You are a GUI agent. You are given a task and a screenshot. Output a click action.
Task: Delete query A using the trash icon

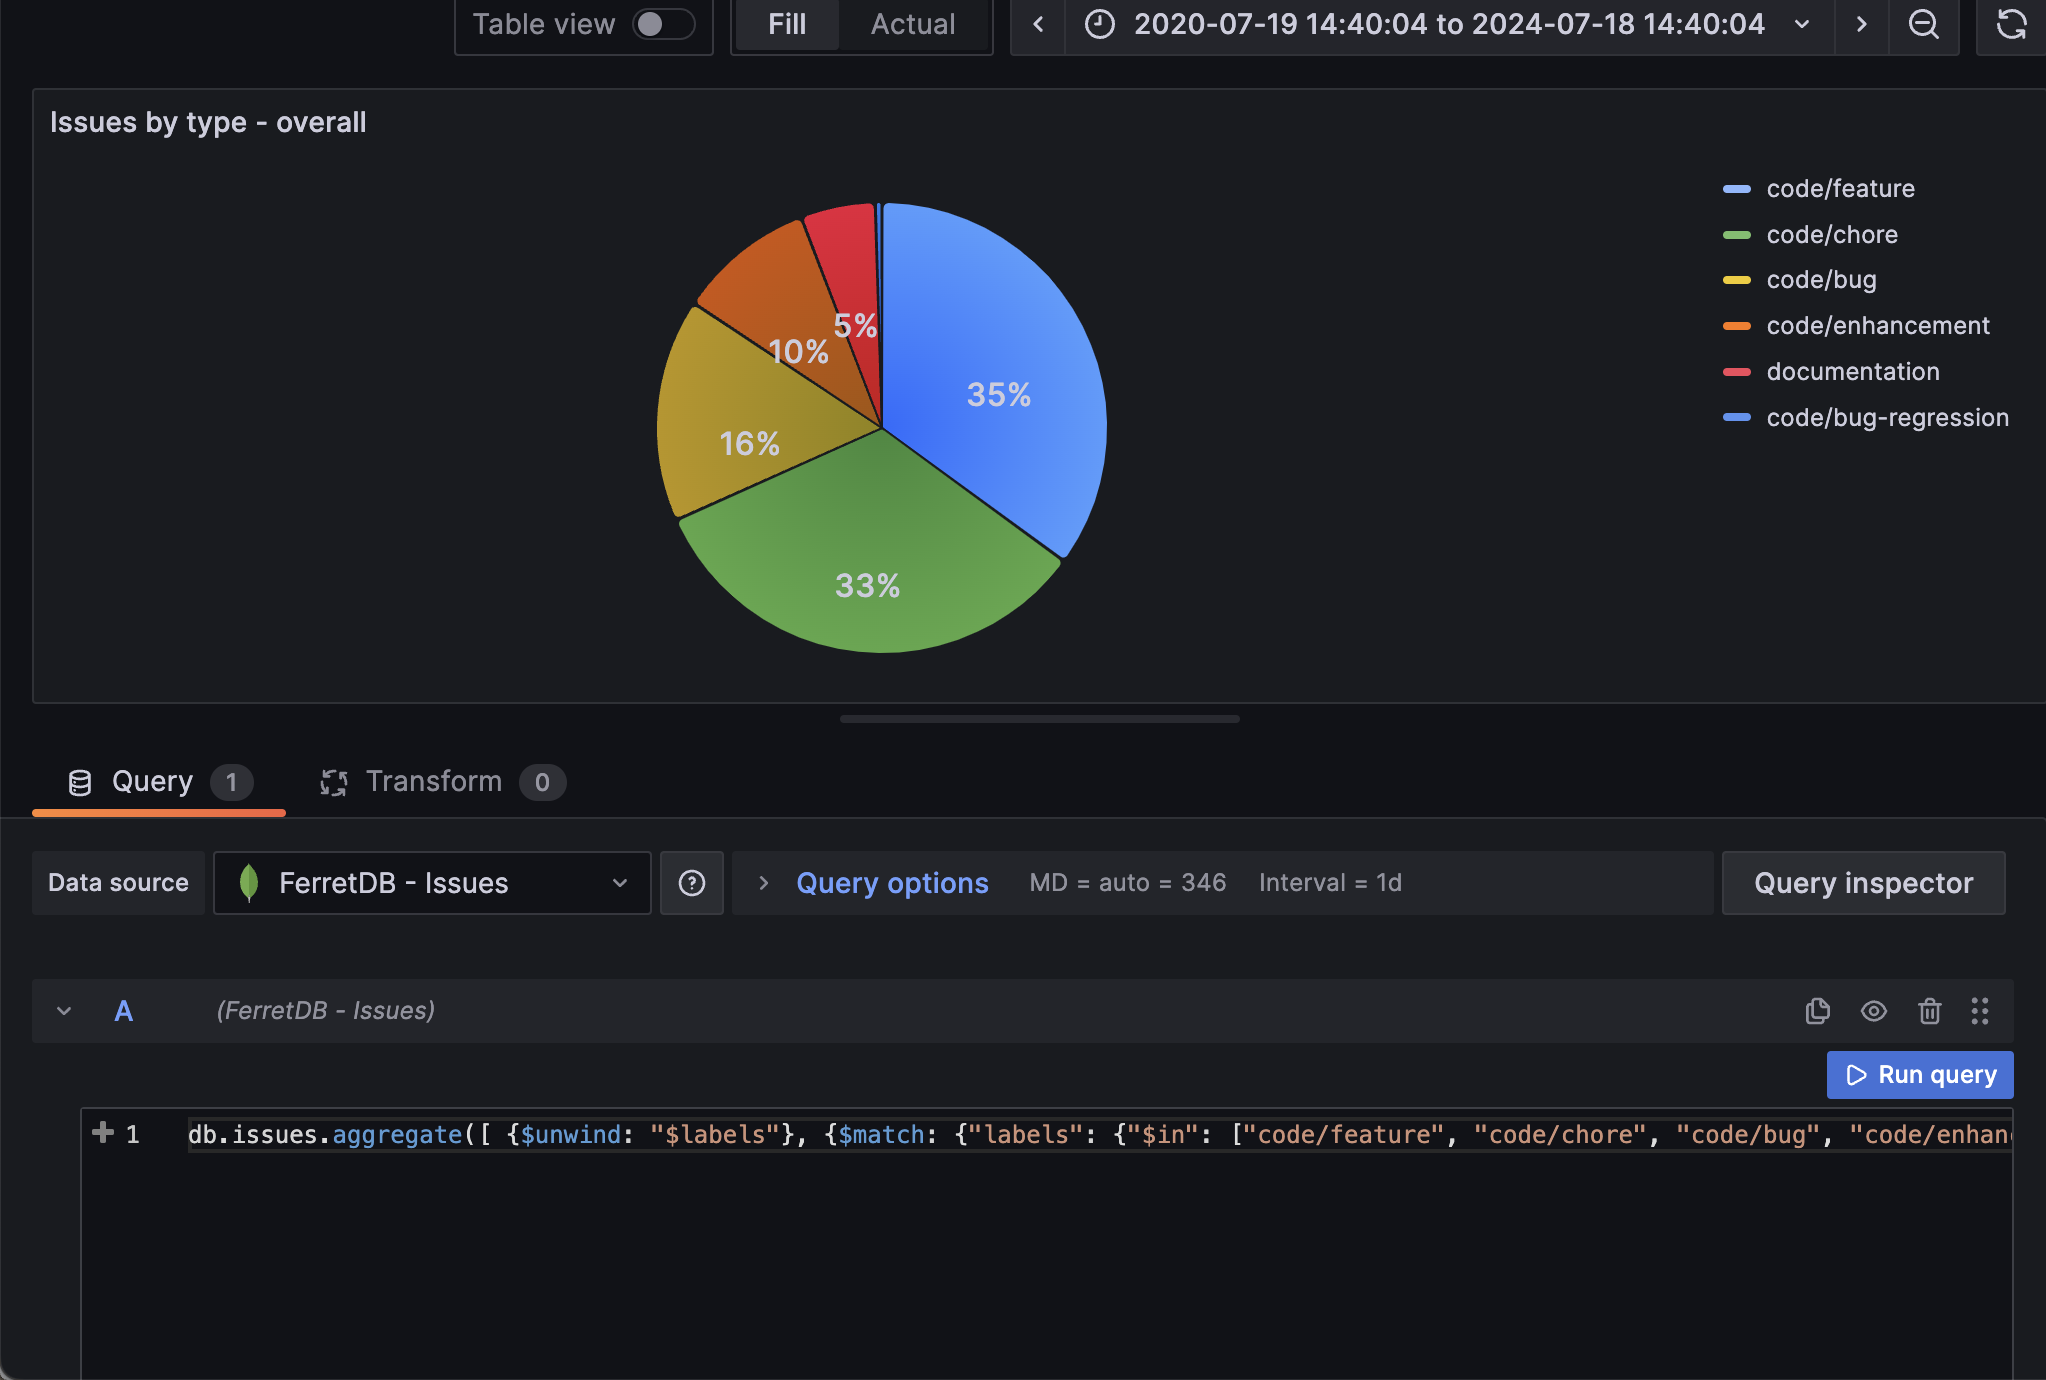tap(1929, 1011)
